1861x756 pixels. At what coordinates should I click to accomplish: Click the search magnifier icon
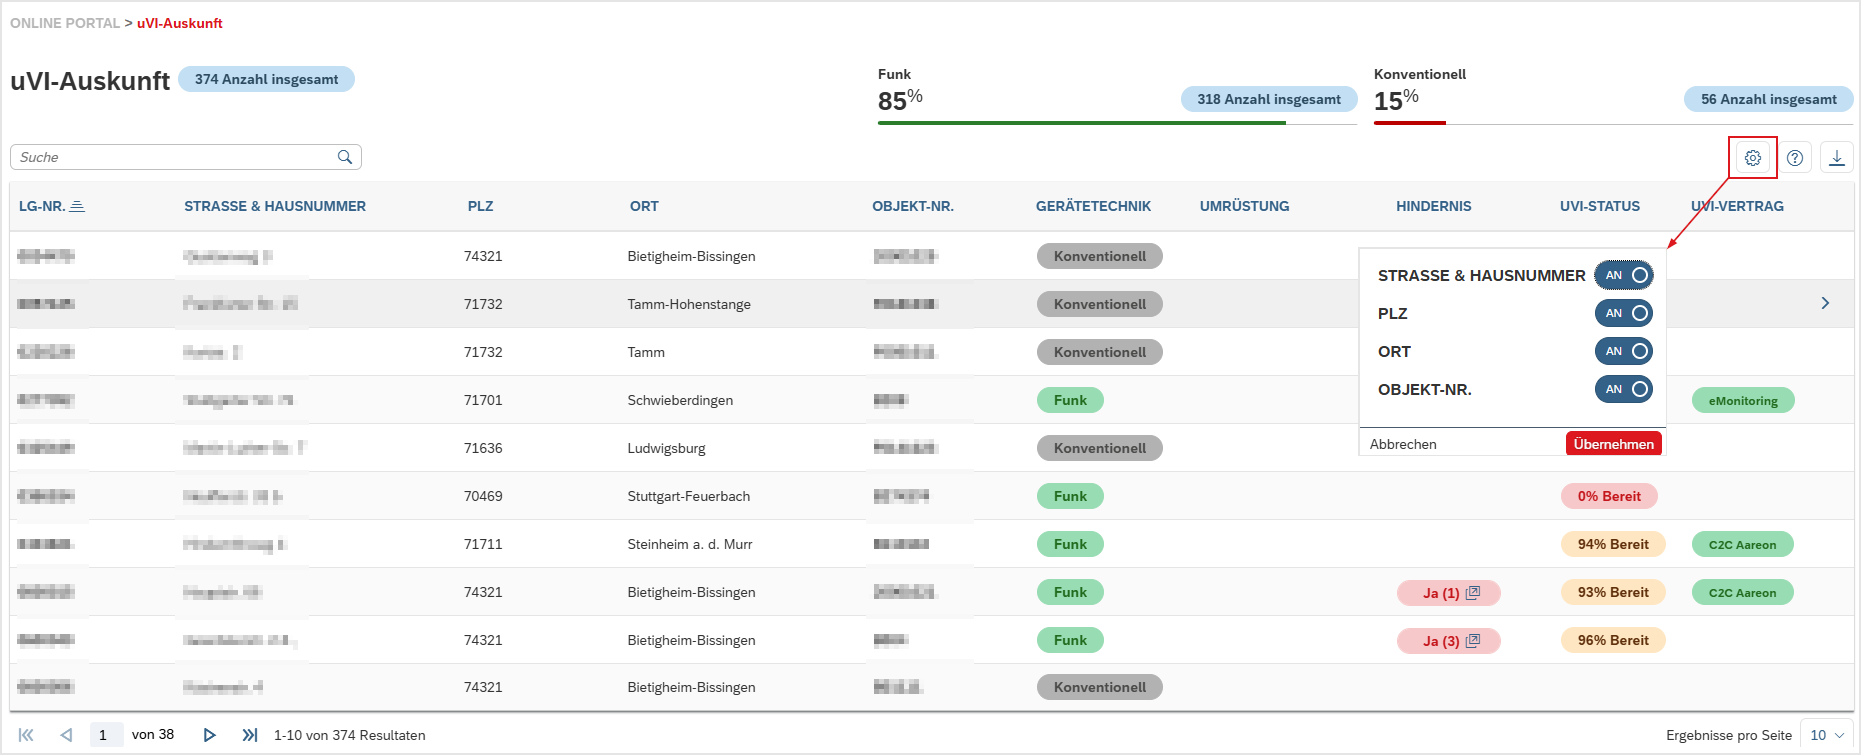[345, 157]
